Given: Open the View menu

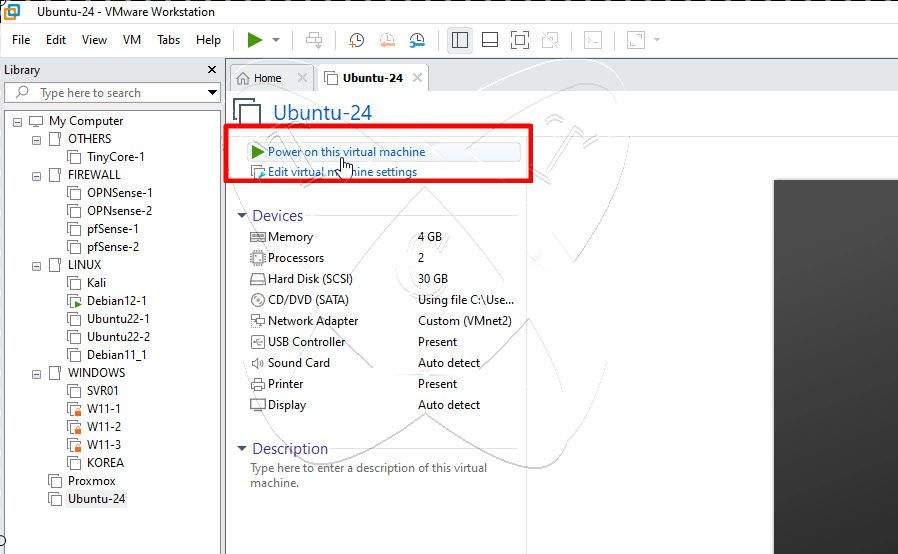Looking at the screenshot, I should click(94, 40).
